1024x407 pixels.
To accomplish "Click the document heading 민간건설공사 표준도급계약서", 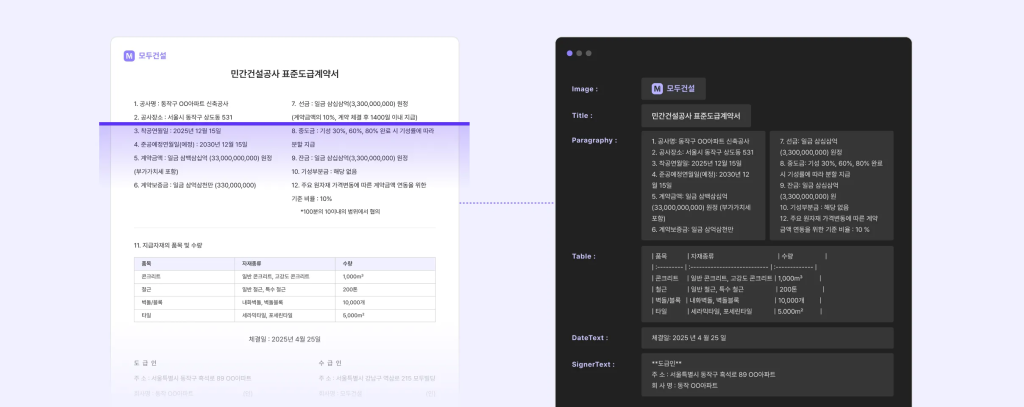I will pos(284,74).
